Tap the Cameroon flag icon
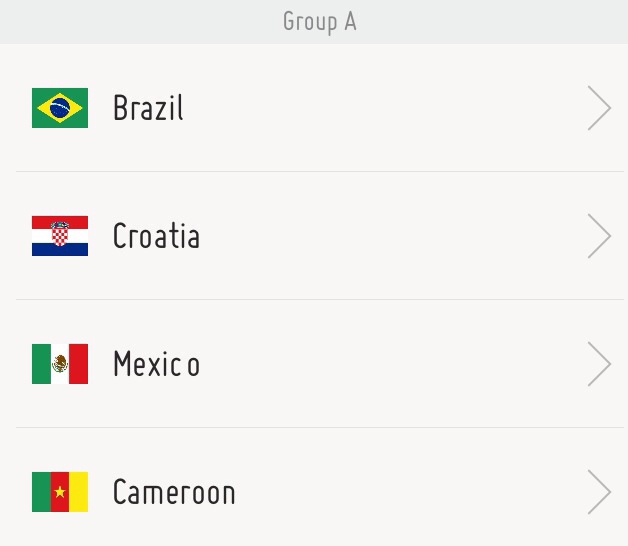The width and height of the screenshot is (628, 546). click(60, 492)
